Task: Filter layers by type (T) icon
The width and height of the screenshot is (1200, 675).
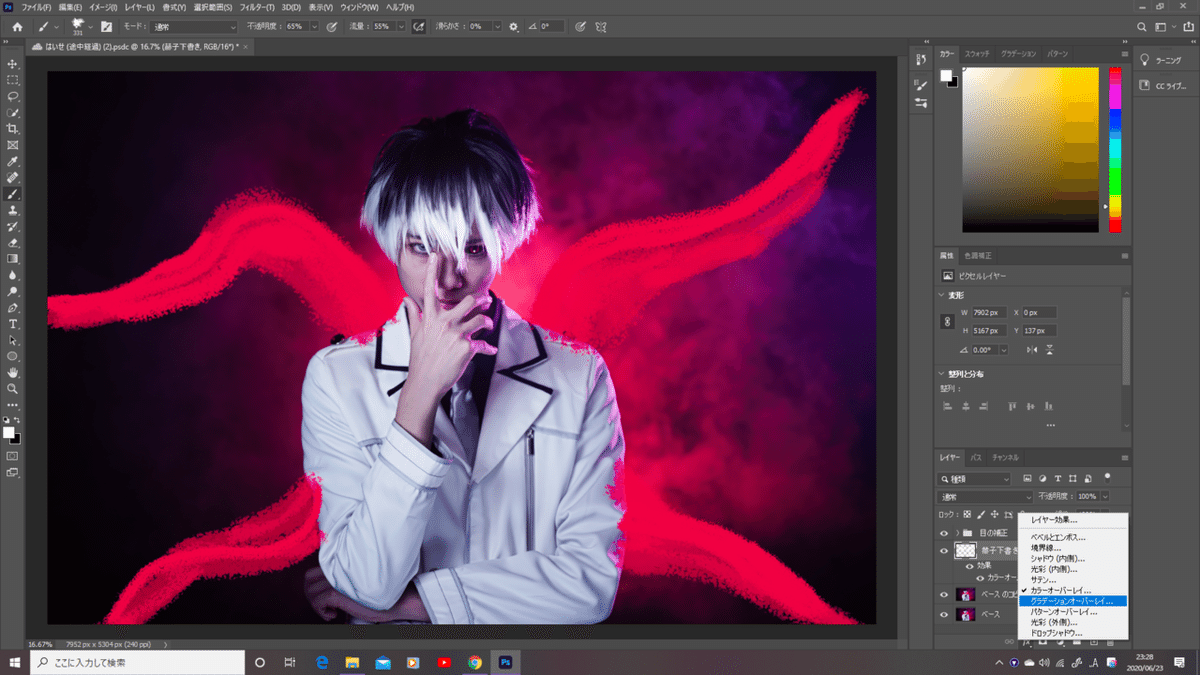Action: 1058,479
